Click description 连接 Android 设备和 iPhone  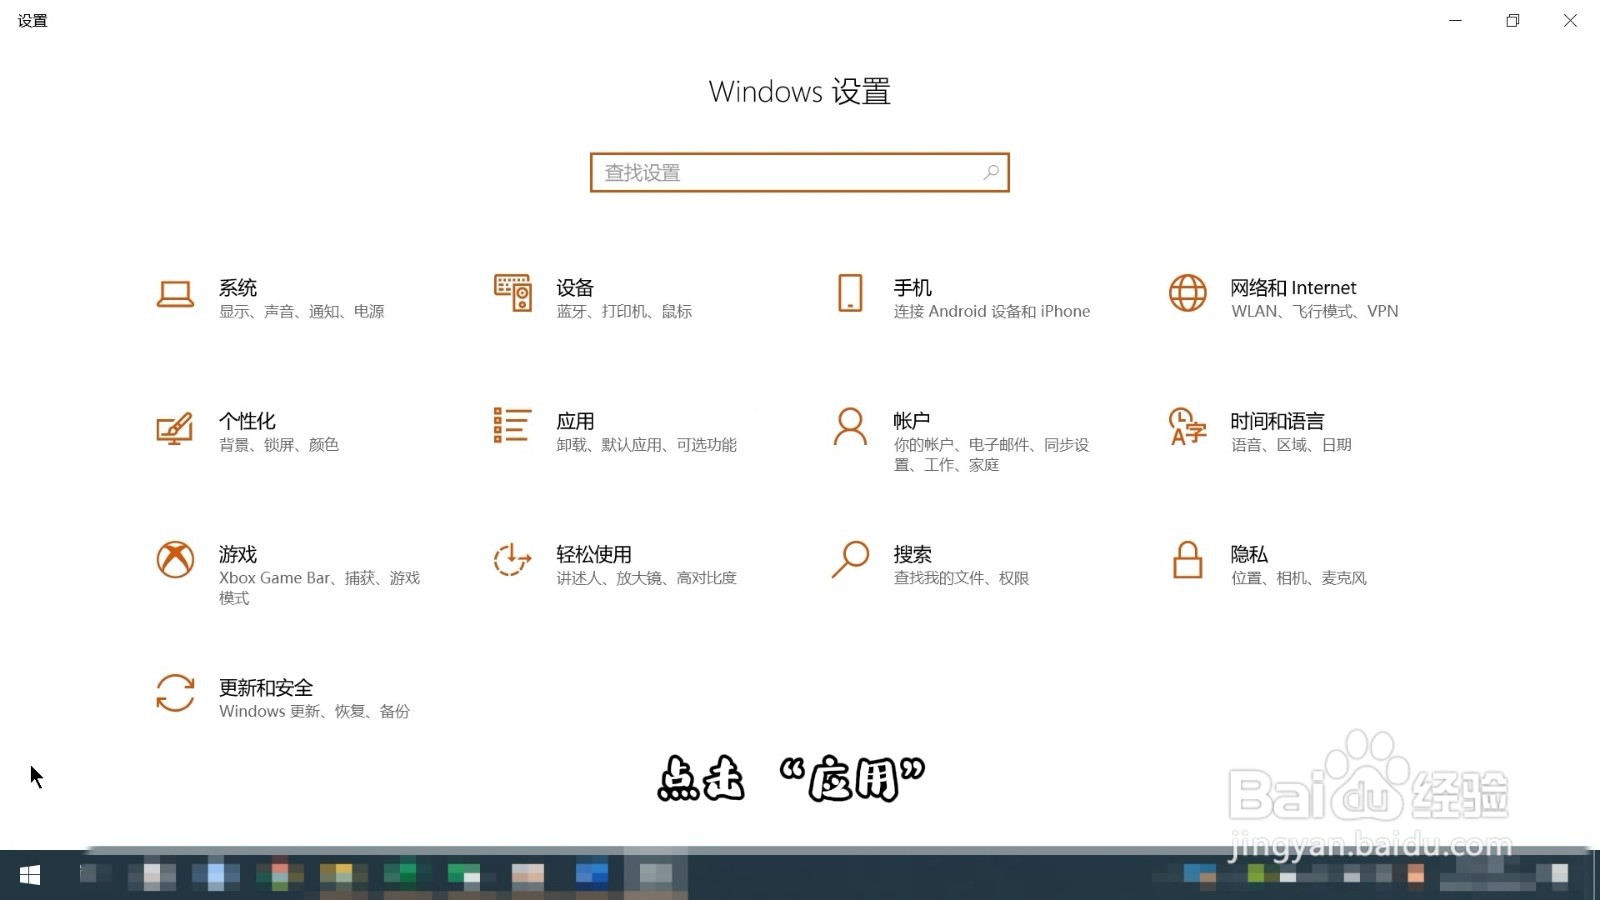tap(992, 312)
